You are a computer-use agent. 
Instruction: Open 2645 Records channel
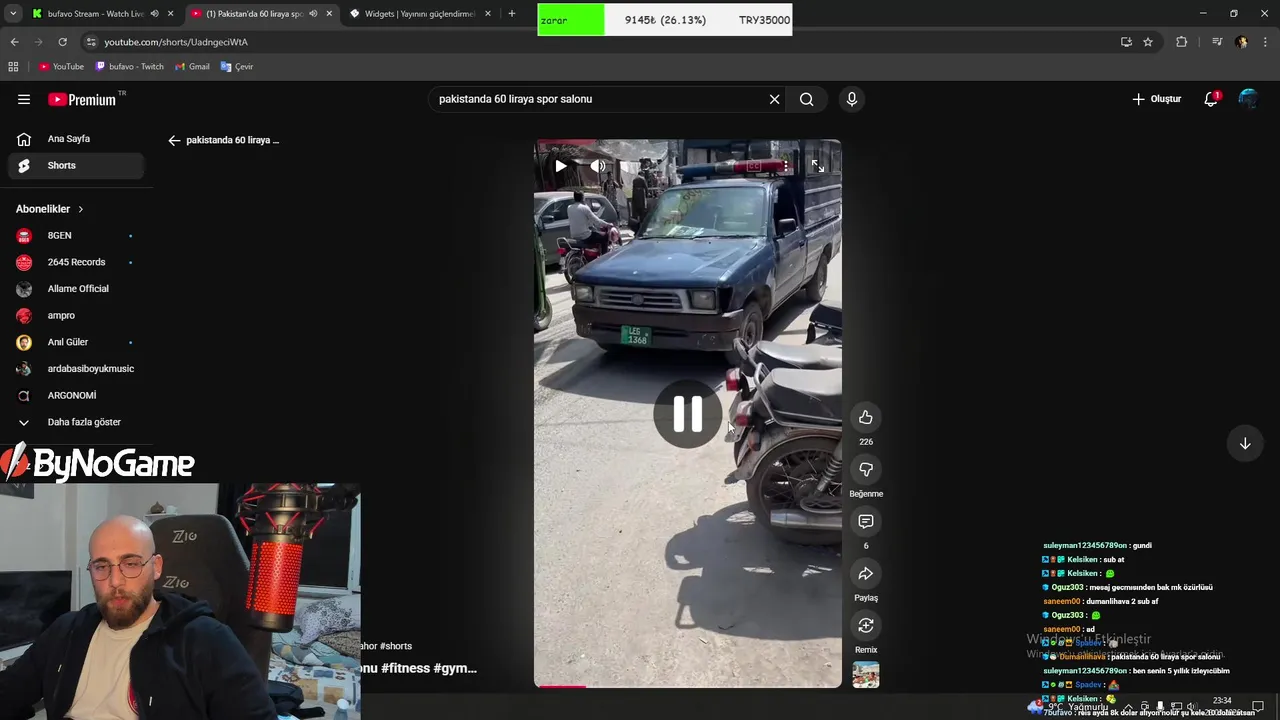[x=75, y=262]
